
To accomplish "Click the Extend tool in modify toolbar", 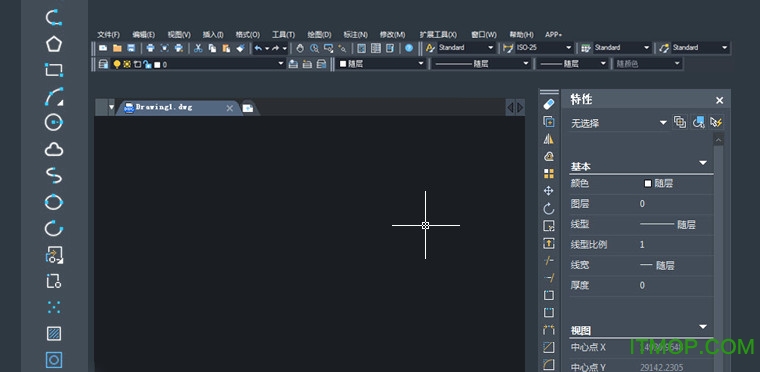I will coord(549,278).
